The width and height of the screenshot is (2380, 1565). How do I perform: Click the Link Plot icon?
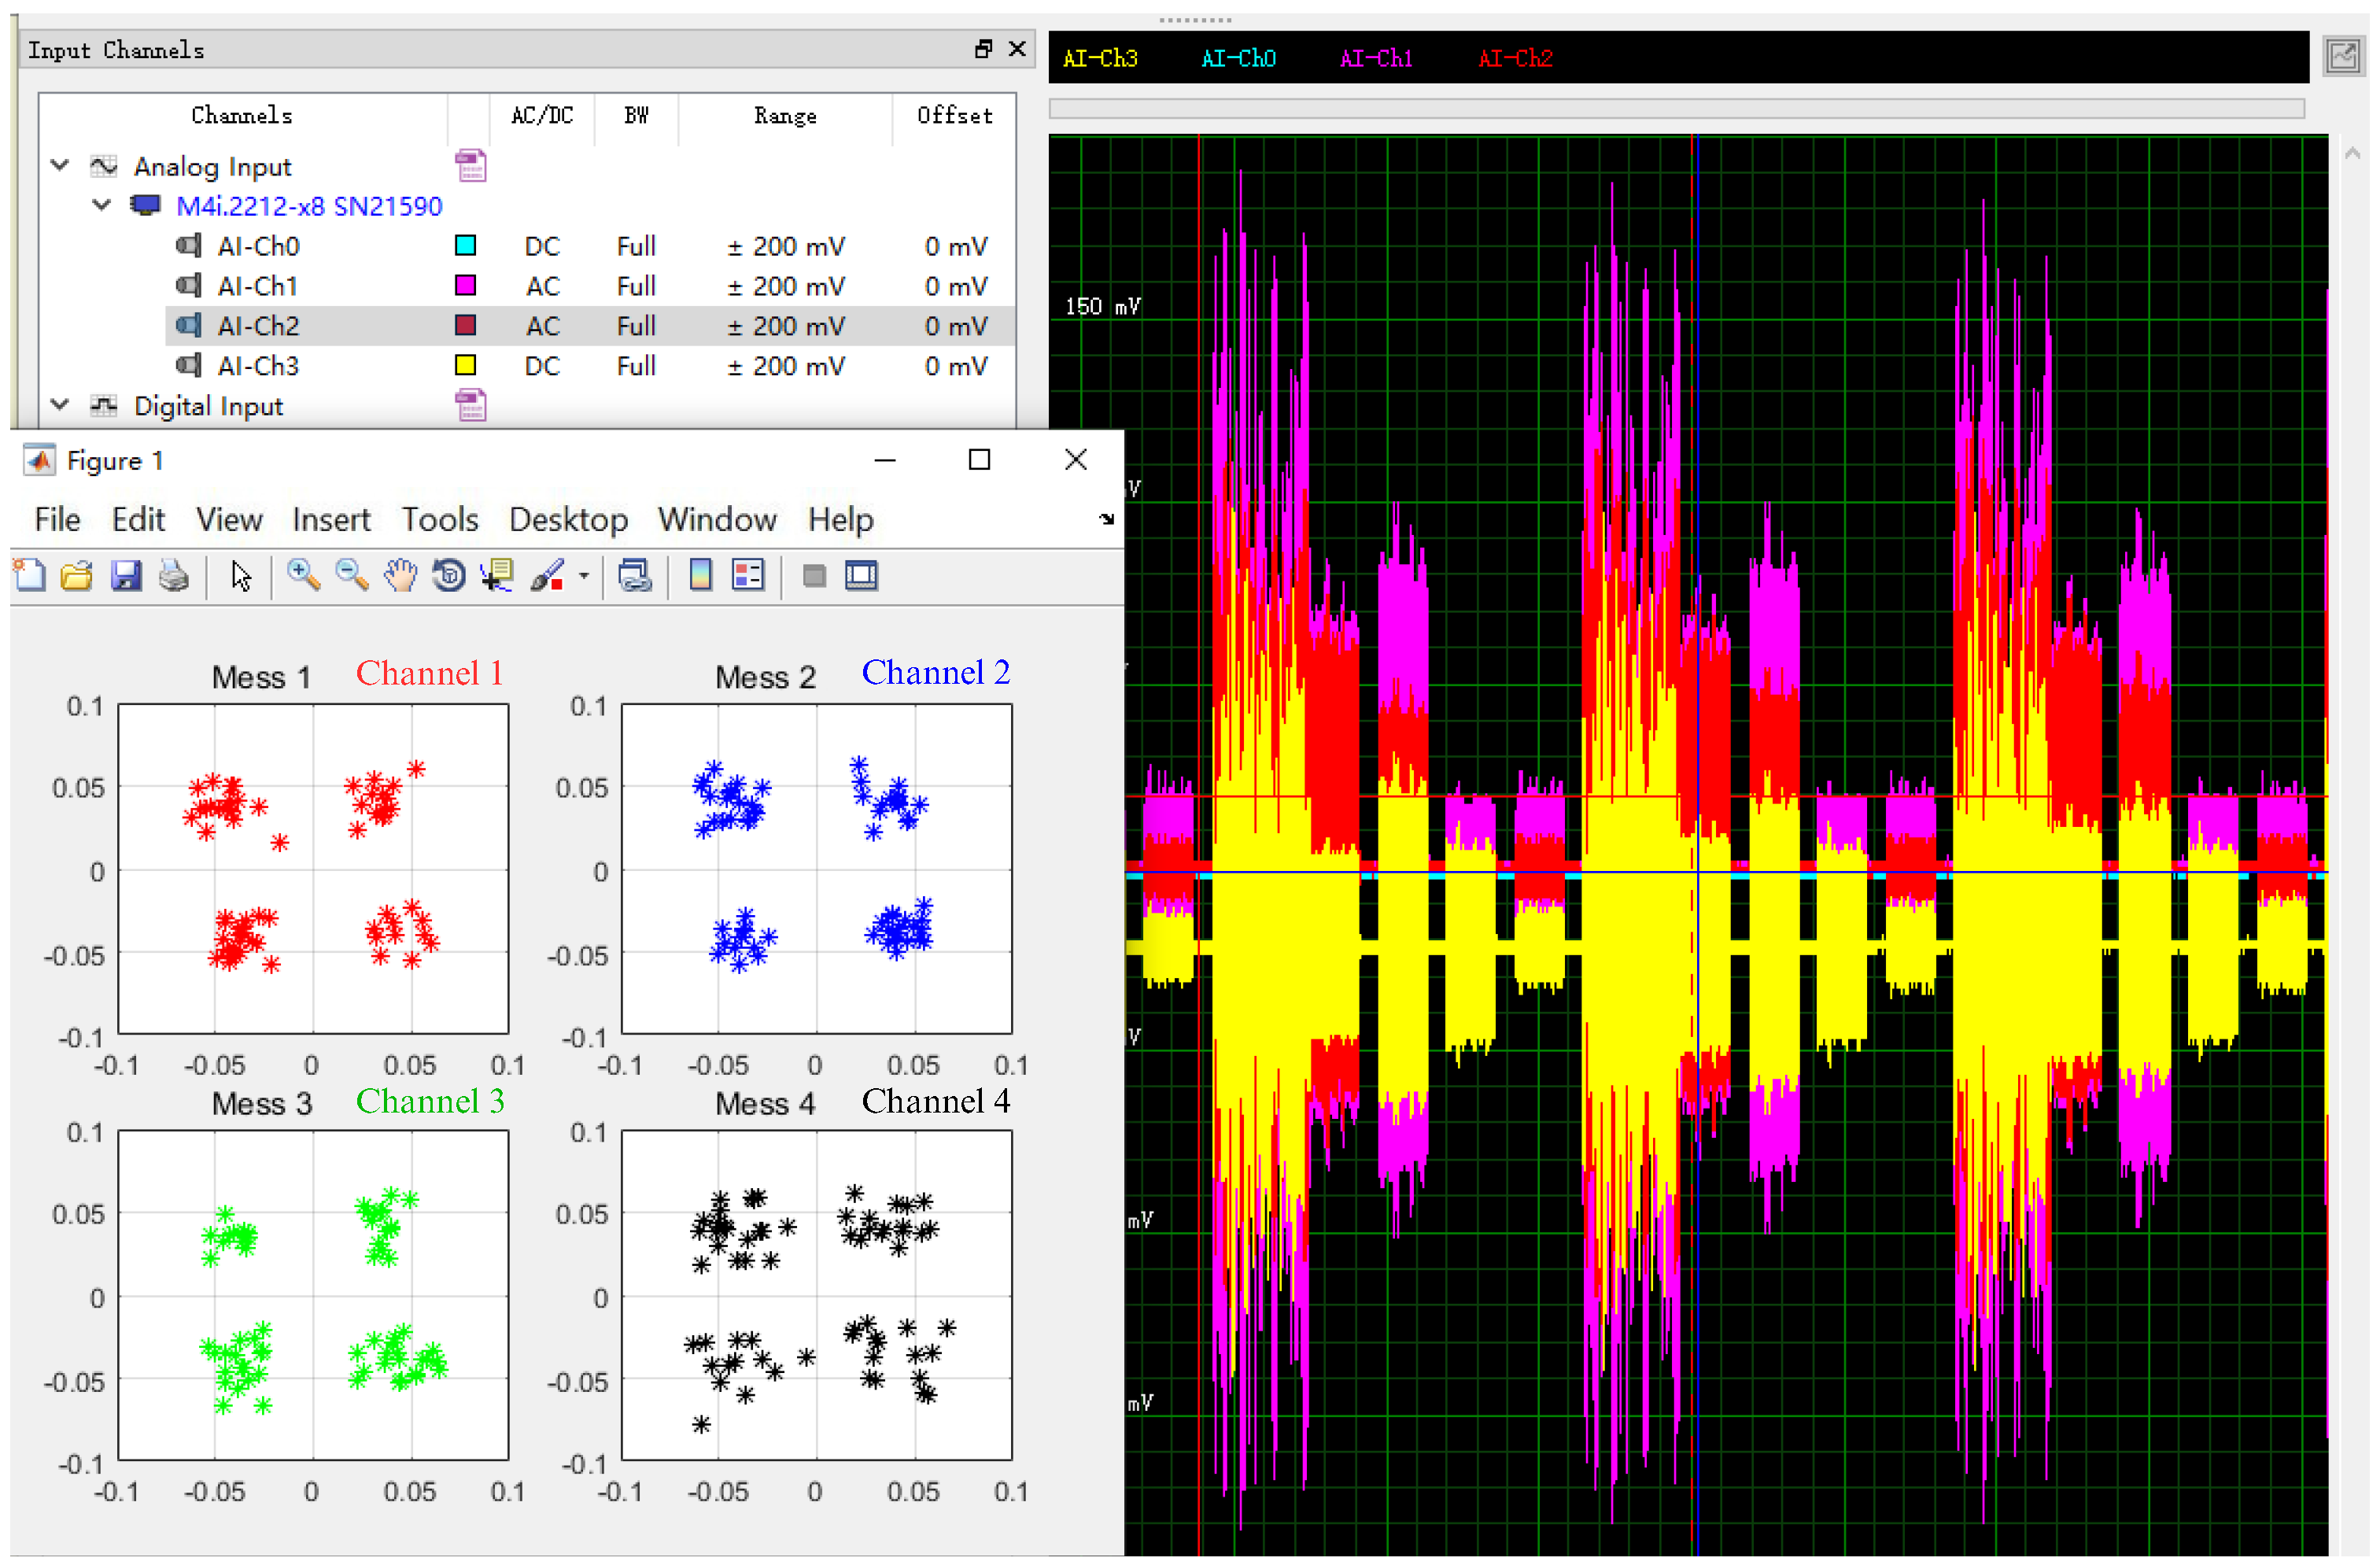click(x=635, y=577)
